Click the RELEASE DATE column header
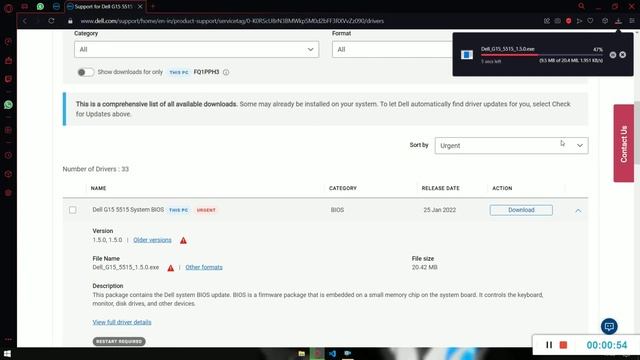 pos(440,188)
